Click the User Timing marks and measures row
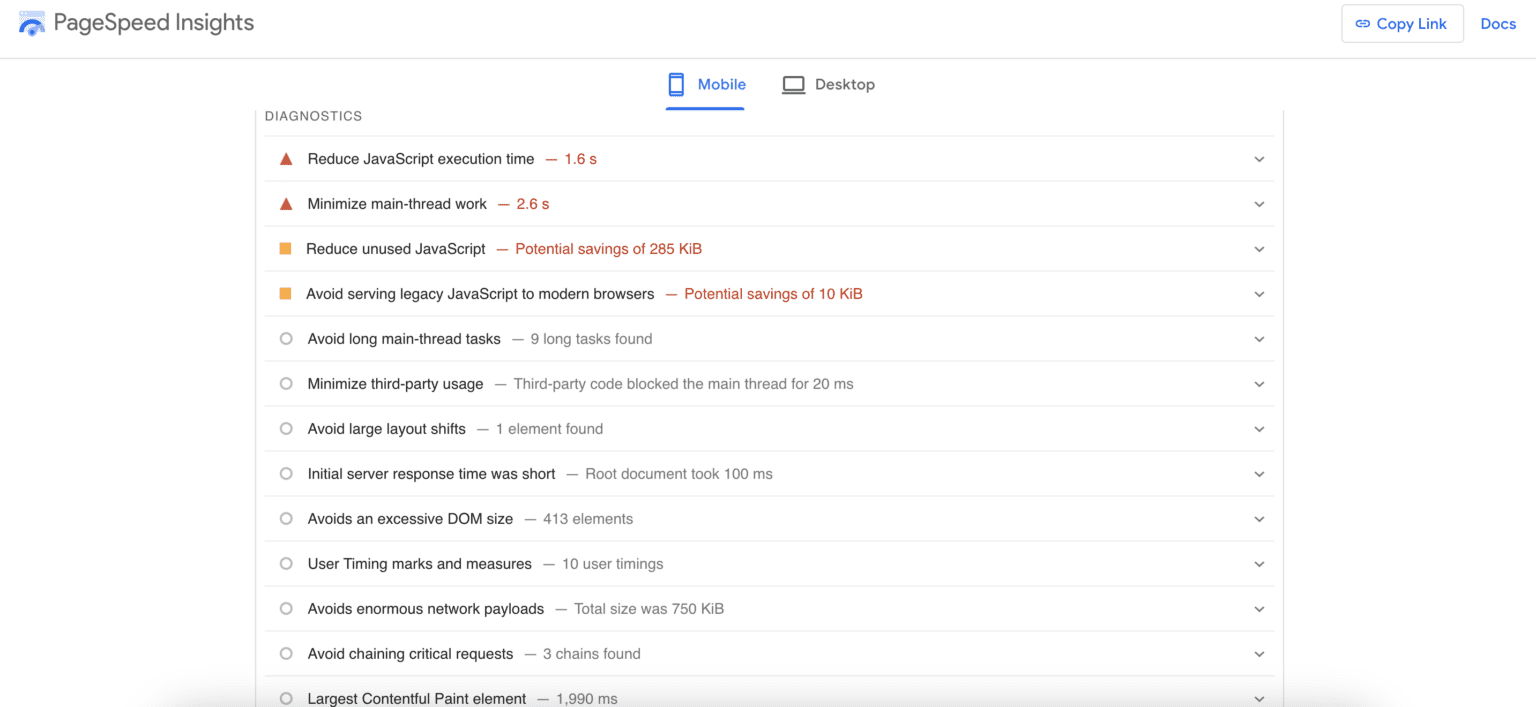This screenshot has width=1536, height=707. click(420, 563)
